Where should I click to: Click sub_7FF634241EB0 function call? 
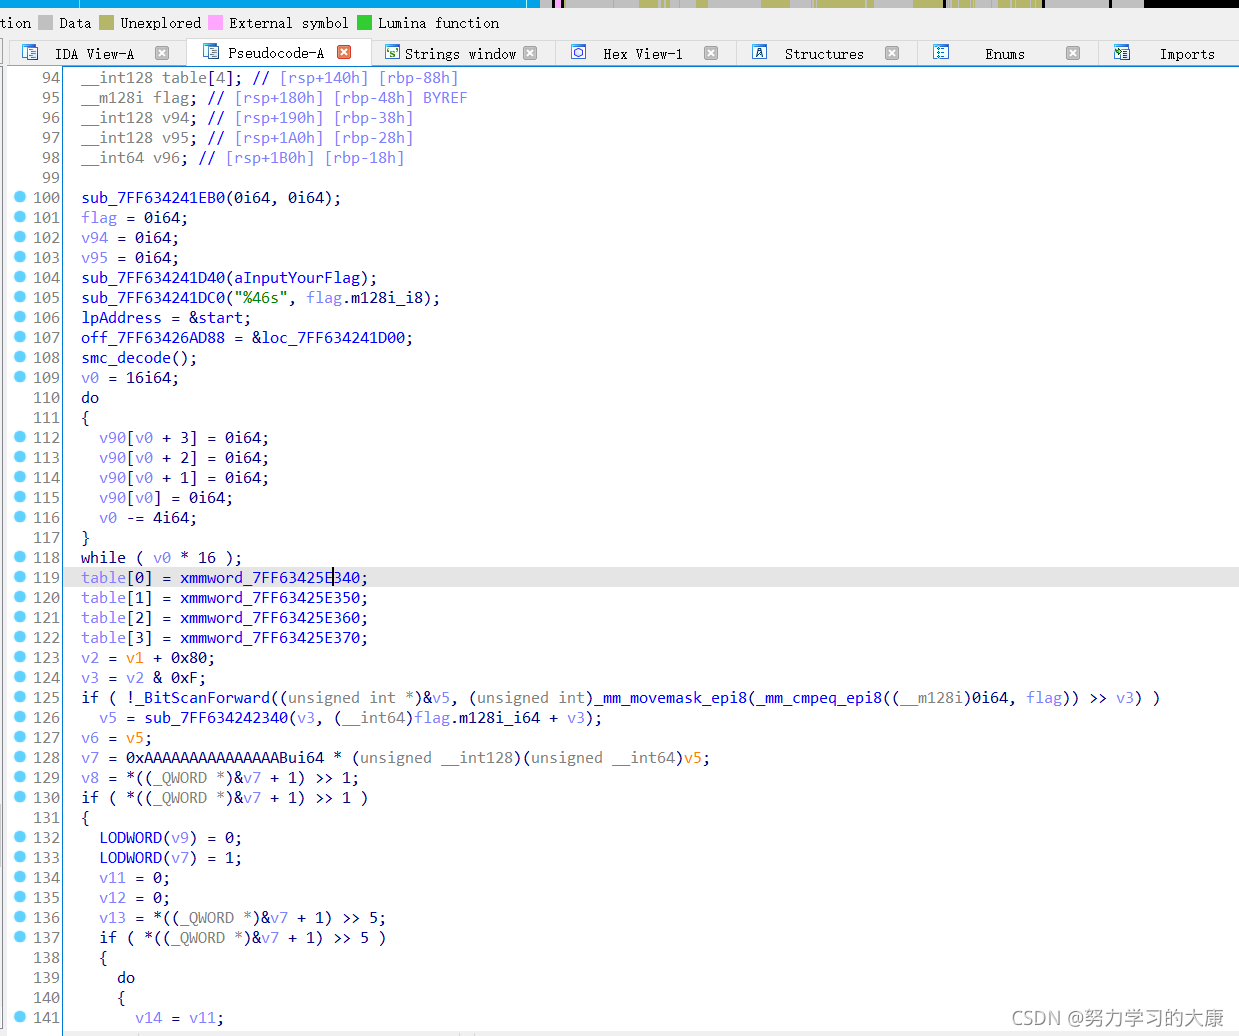pyautogui.click(x=153, y=198)
